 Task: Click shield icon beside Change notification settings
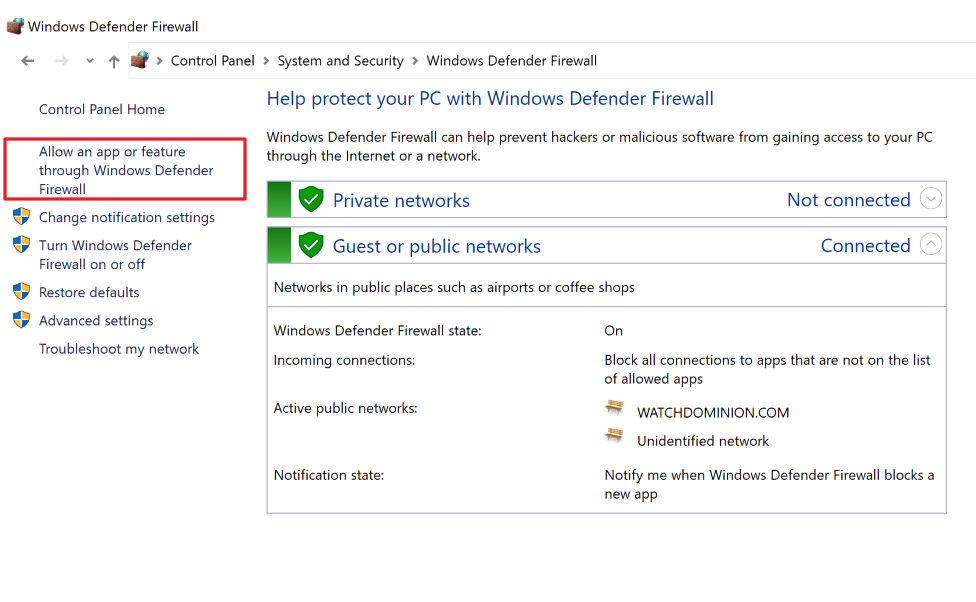[21, 217]
